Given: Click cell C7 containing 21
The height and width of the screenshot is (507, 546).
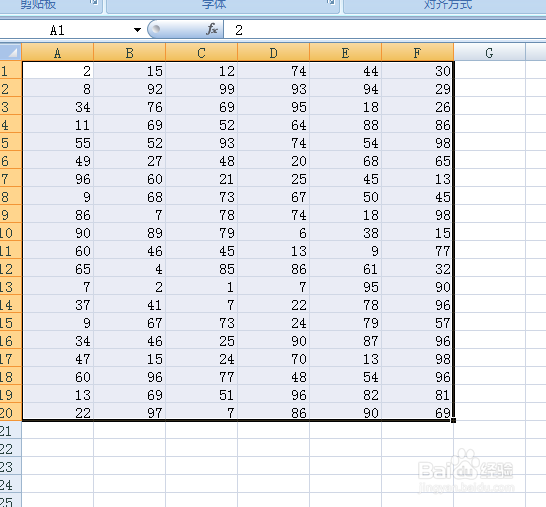Looking at the screenshot, I should pos(202,179).
